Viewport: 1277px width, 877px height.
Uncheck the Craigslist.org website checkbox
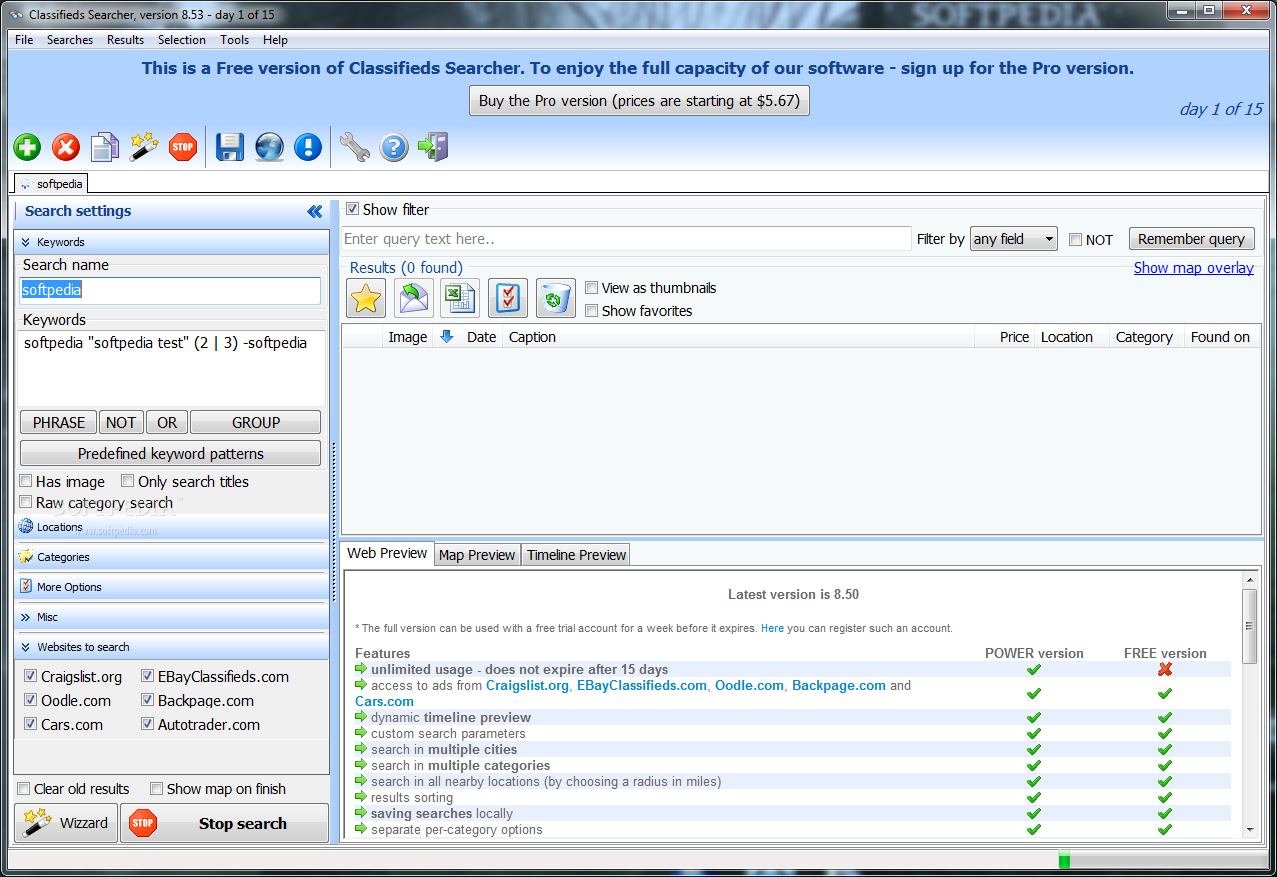(x=30, y=676)
